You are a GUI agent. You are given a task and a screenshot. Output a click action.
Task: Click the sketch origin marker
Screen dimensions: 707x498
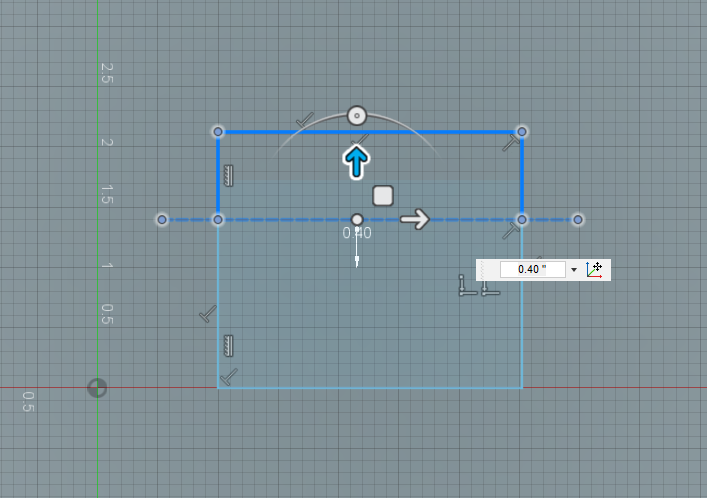[x=97, y=388]
